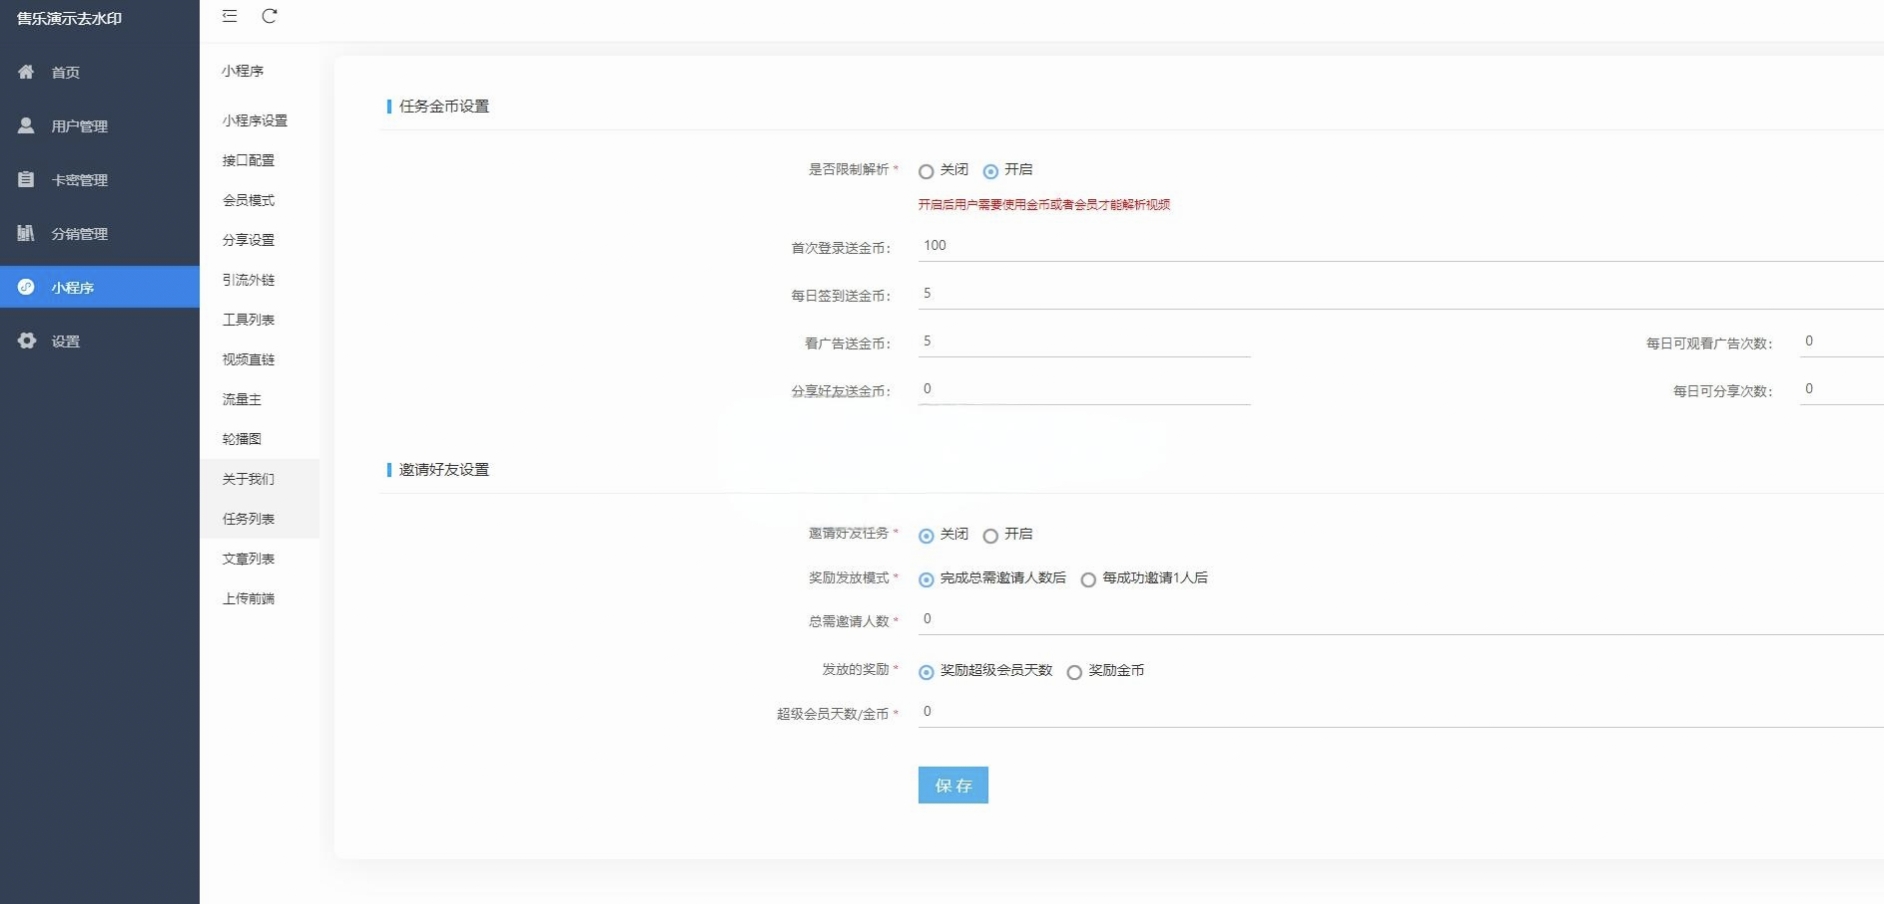This screenshot has height=904, width=1884.
Task: Click the card-key icon beside 卡密管理
Action: point(26,180)
